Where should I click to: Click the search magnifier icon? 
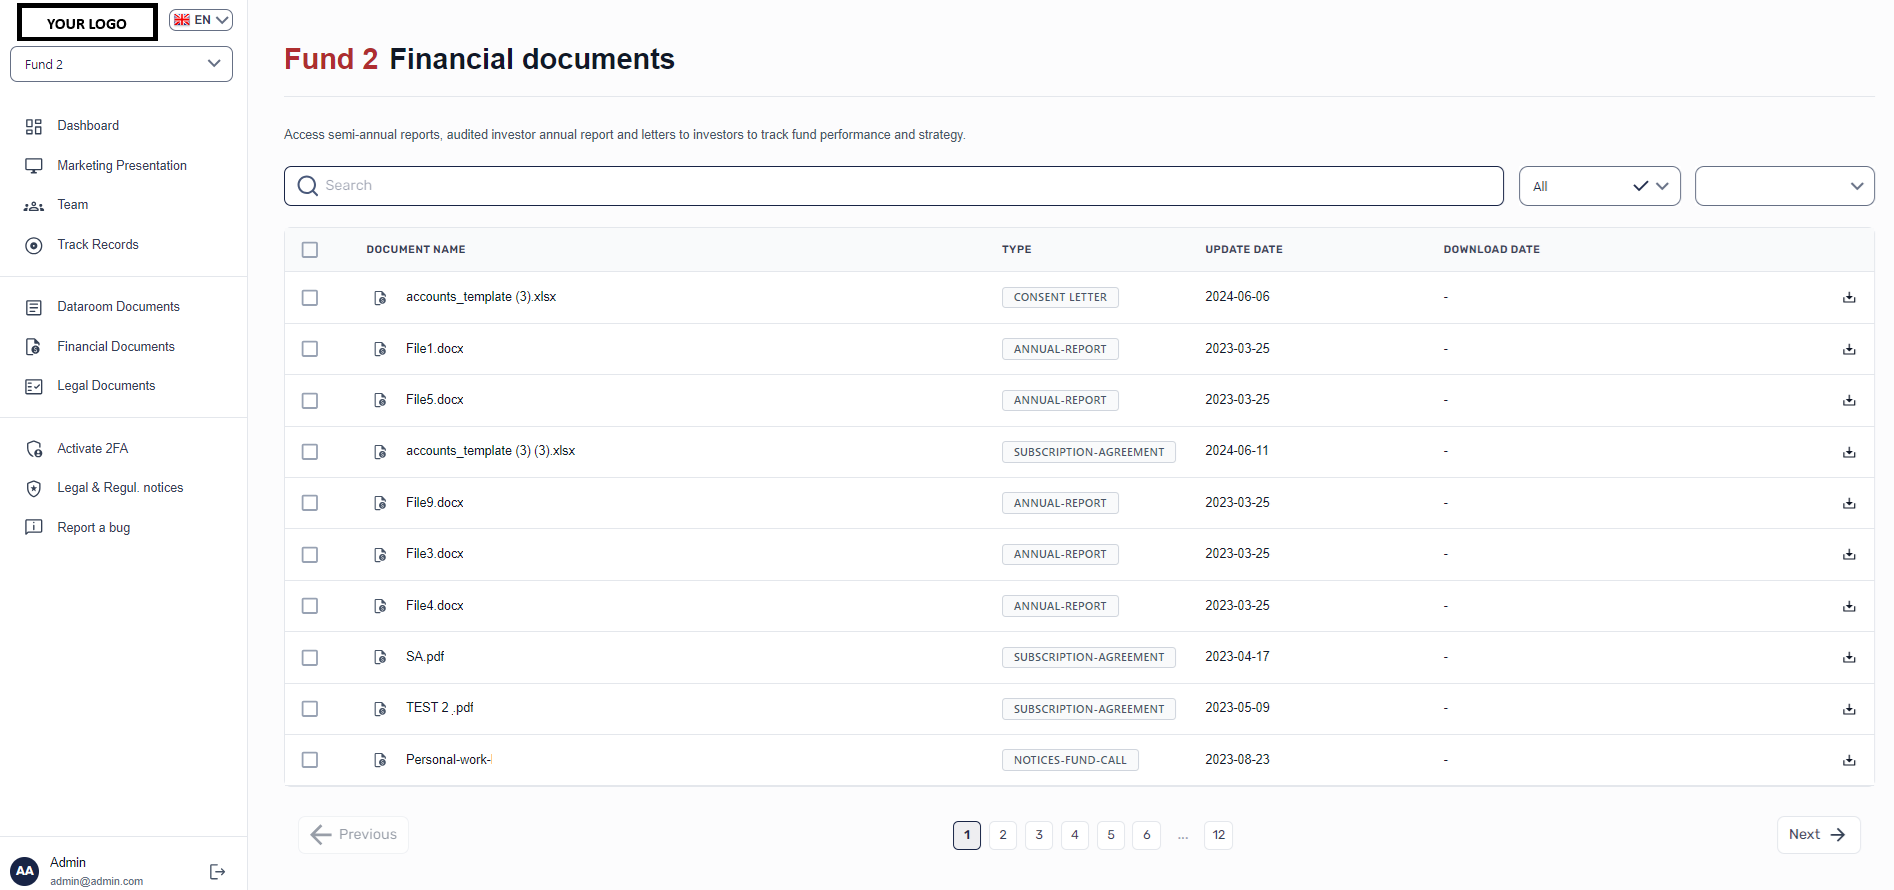click(x=308, y=186)
